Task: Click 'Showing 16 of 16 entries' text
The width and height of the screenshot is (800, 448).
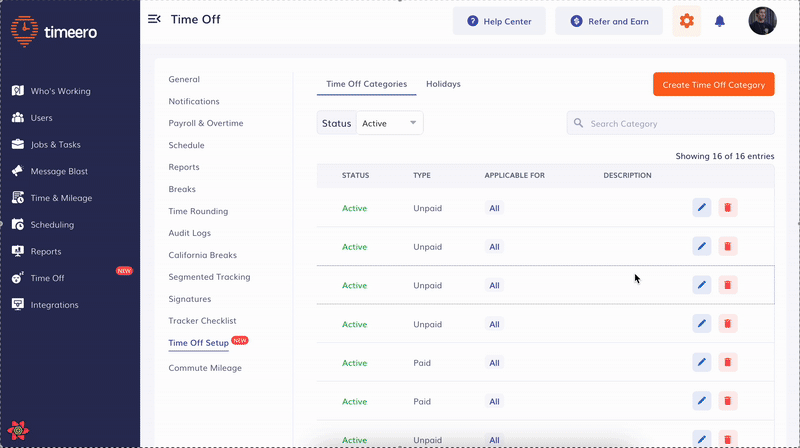Action: (724, 156)
